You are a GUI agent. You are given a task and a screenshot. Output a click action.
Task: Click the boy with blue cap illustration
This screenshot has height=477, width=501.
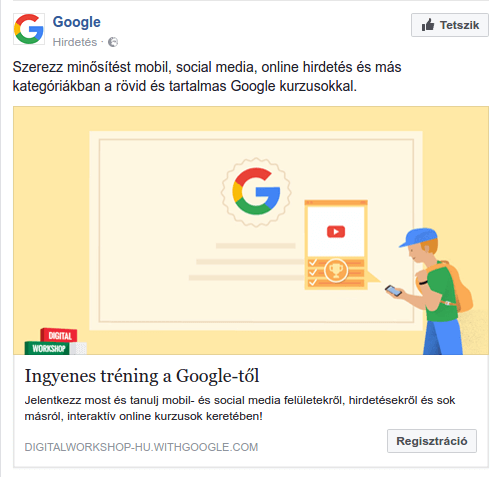pyautogui.click(x=436, y=291)
